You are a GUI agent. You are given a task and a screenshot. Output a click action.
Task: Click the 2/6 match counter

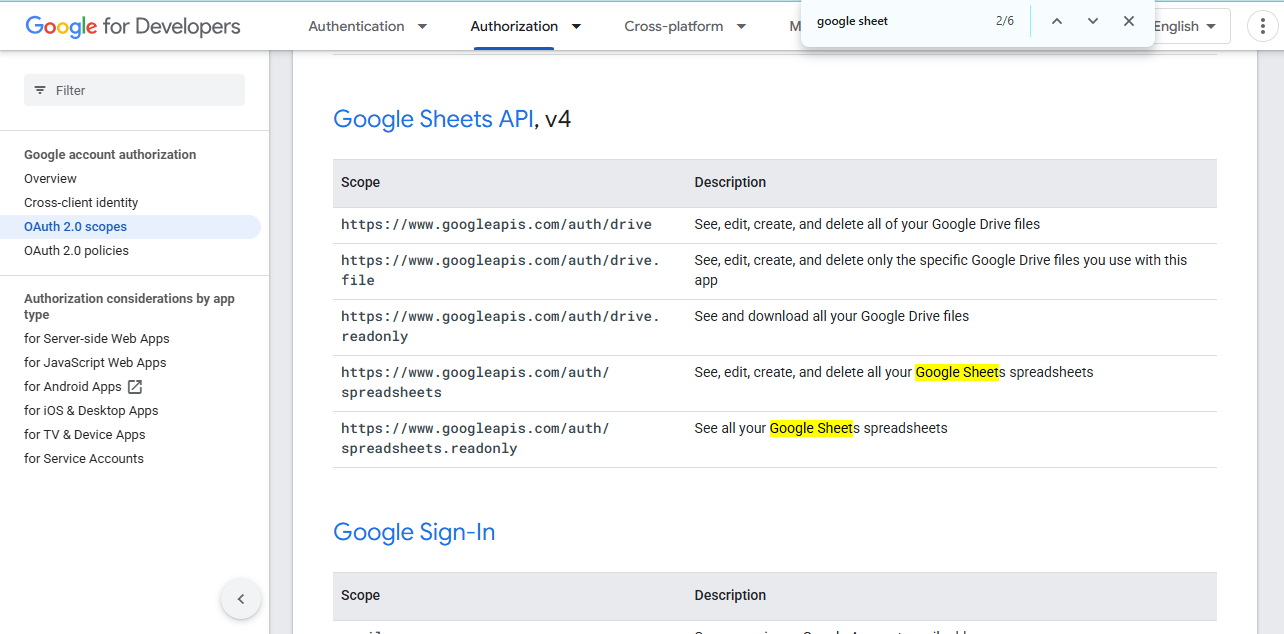[1005, 21]
